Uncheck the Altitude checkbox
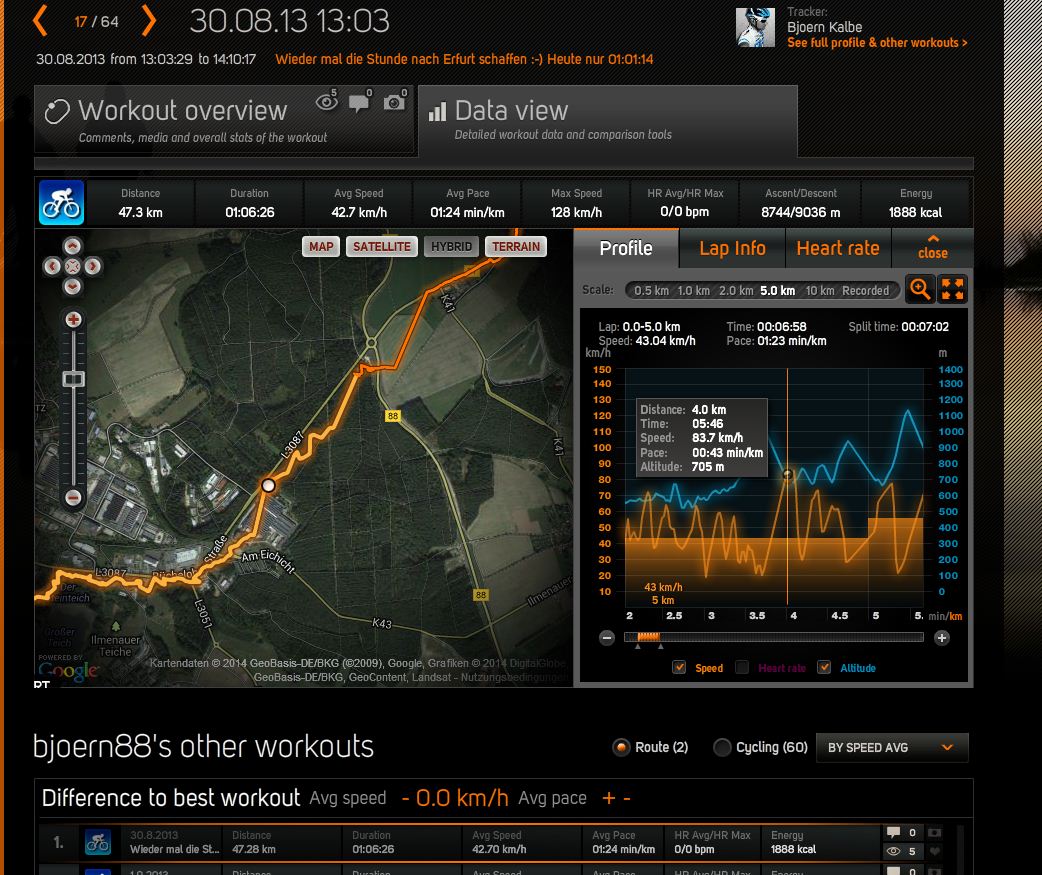 824,667
